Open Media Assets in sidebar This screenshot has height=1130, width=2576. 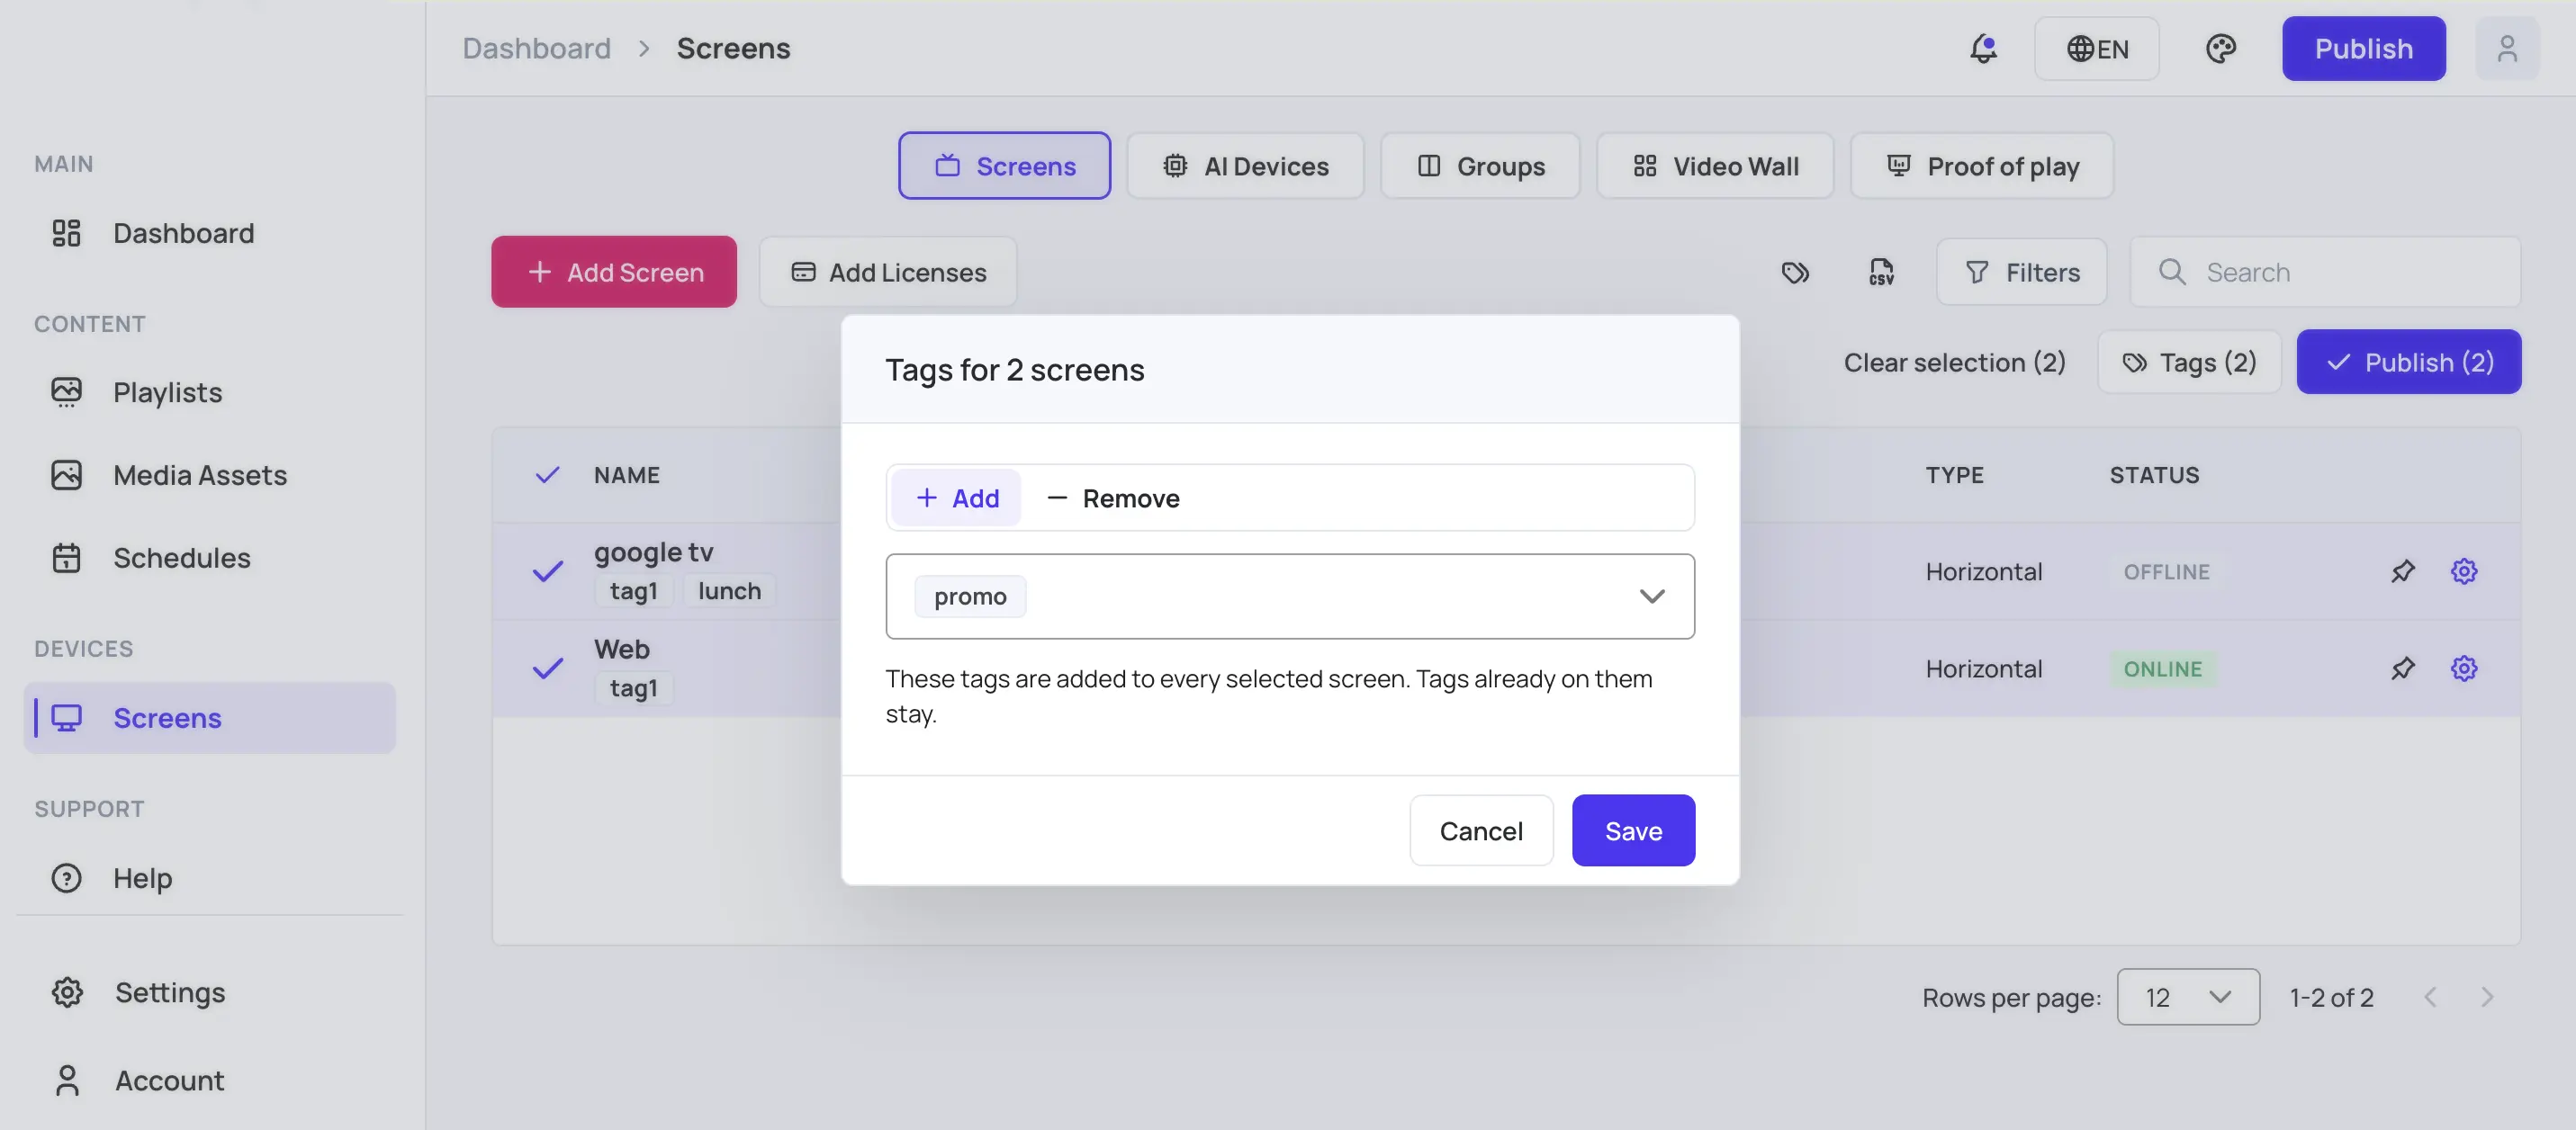click(209, 475)
